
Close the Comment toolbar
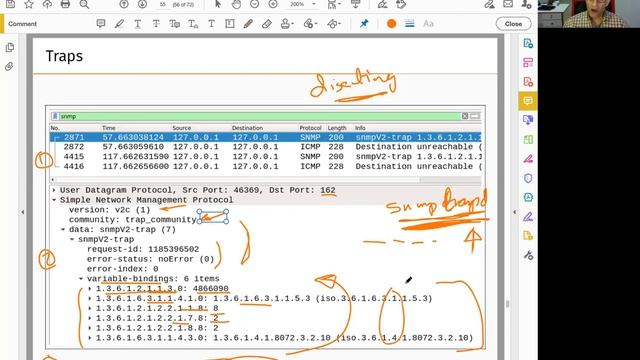513,24
